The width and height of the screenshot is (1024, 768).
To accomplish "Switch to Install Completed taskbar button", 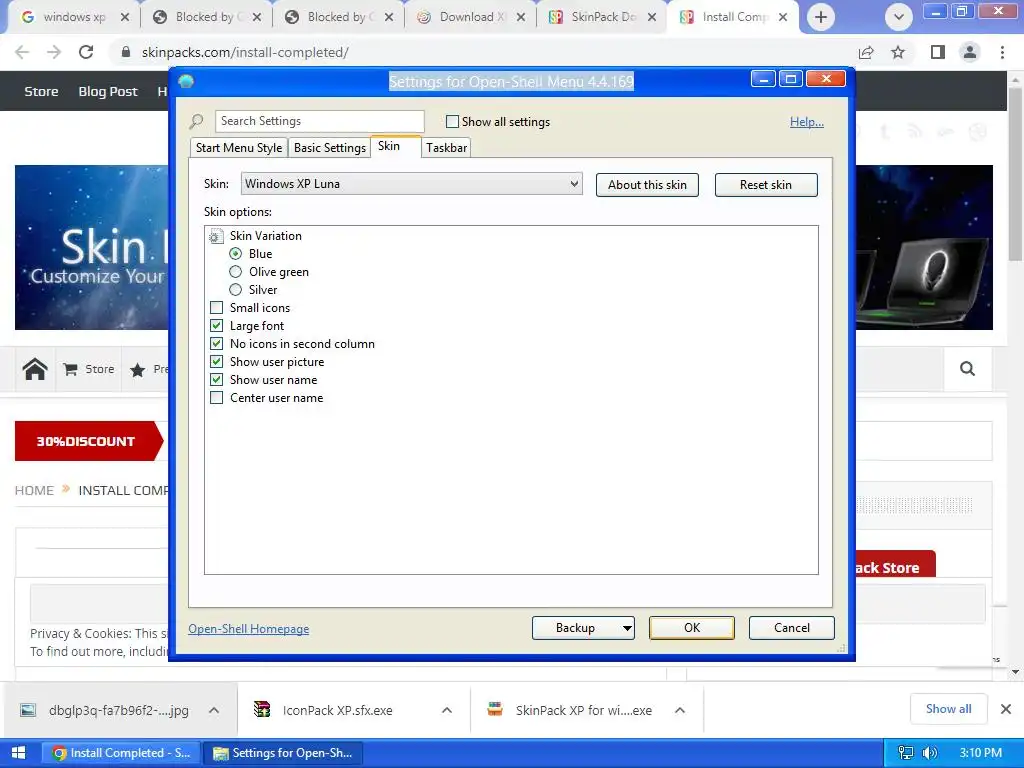I will (x=121, y=753).
